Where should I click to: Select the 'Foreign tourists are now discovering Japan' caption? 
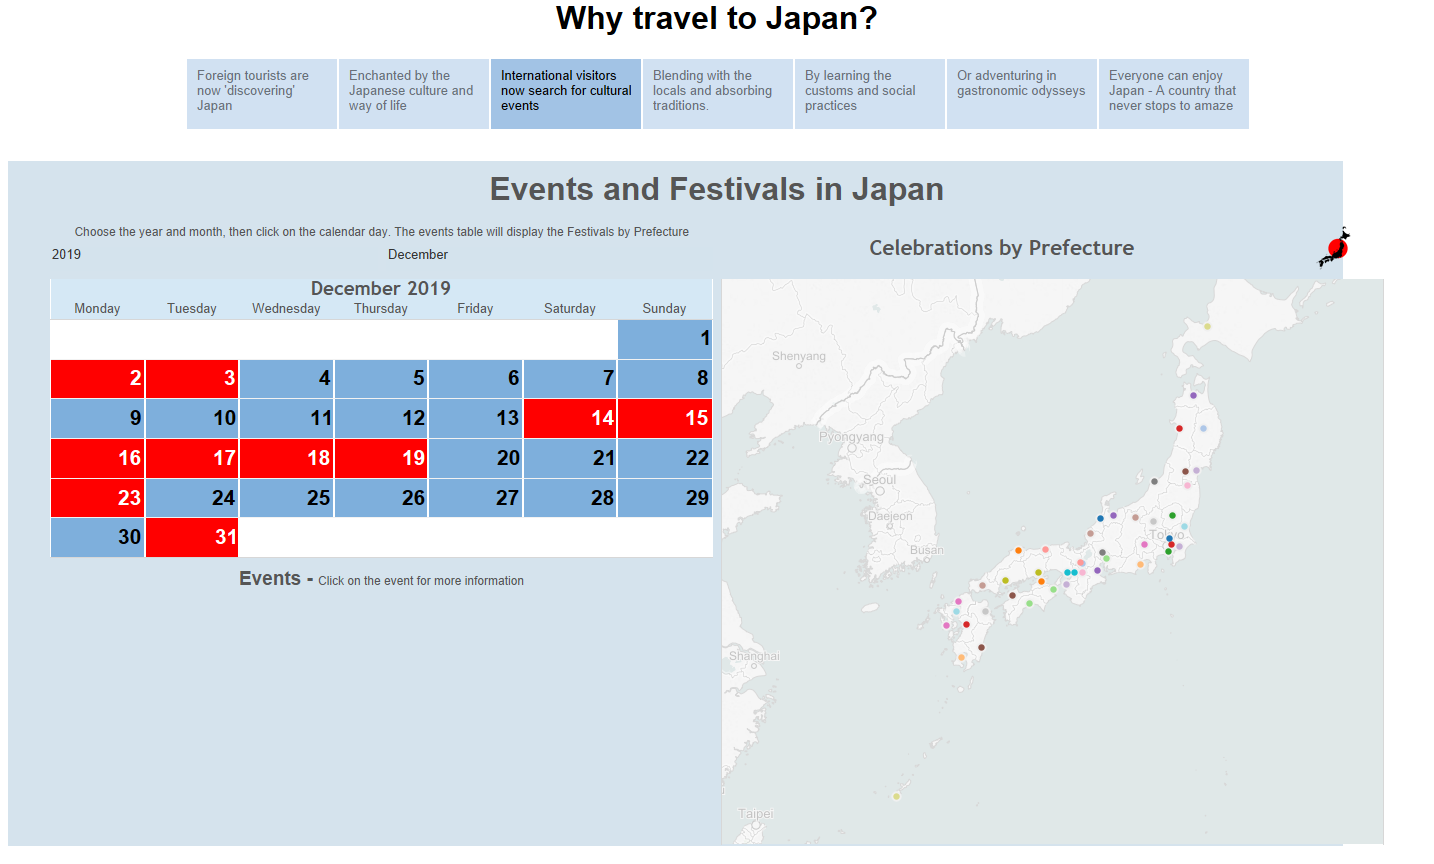261,93
